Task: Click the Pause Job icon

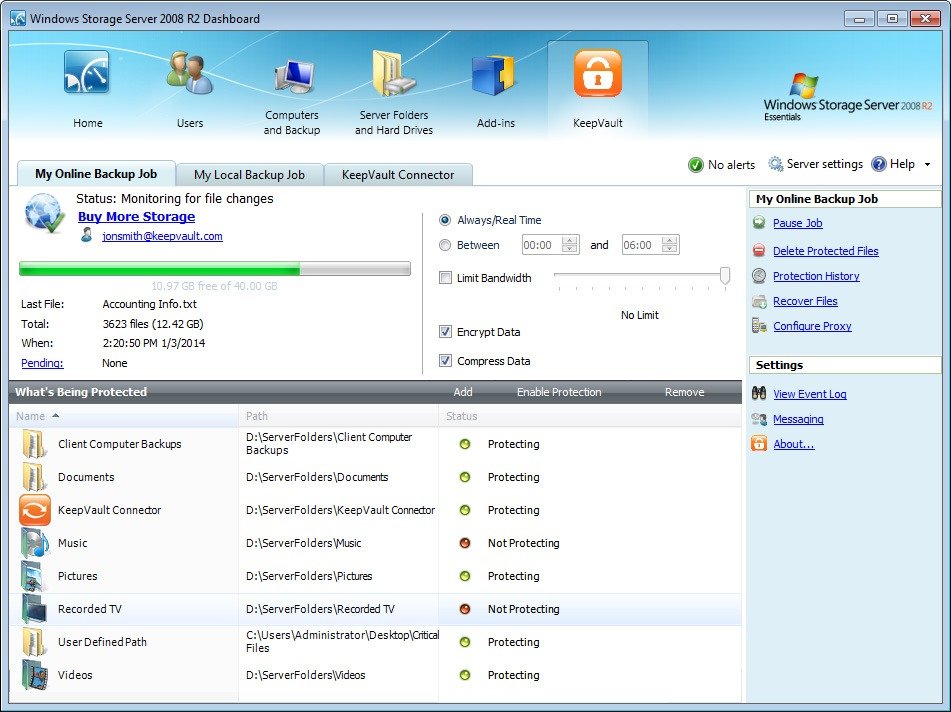Action: pos(759,223)
